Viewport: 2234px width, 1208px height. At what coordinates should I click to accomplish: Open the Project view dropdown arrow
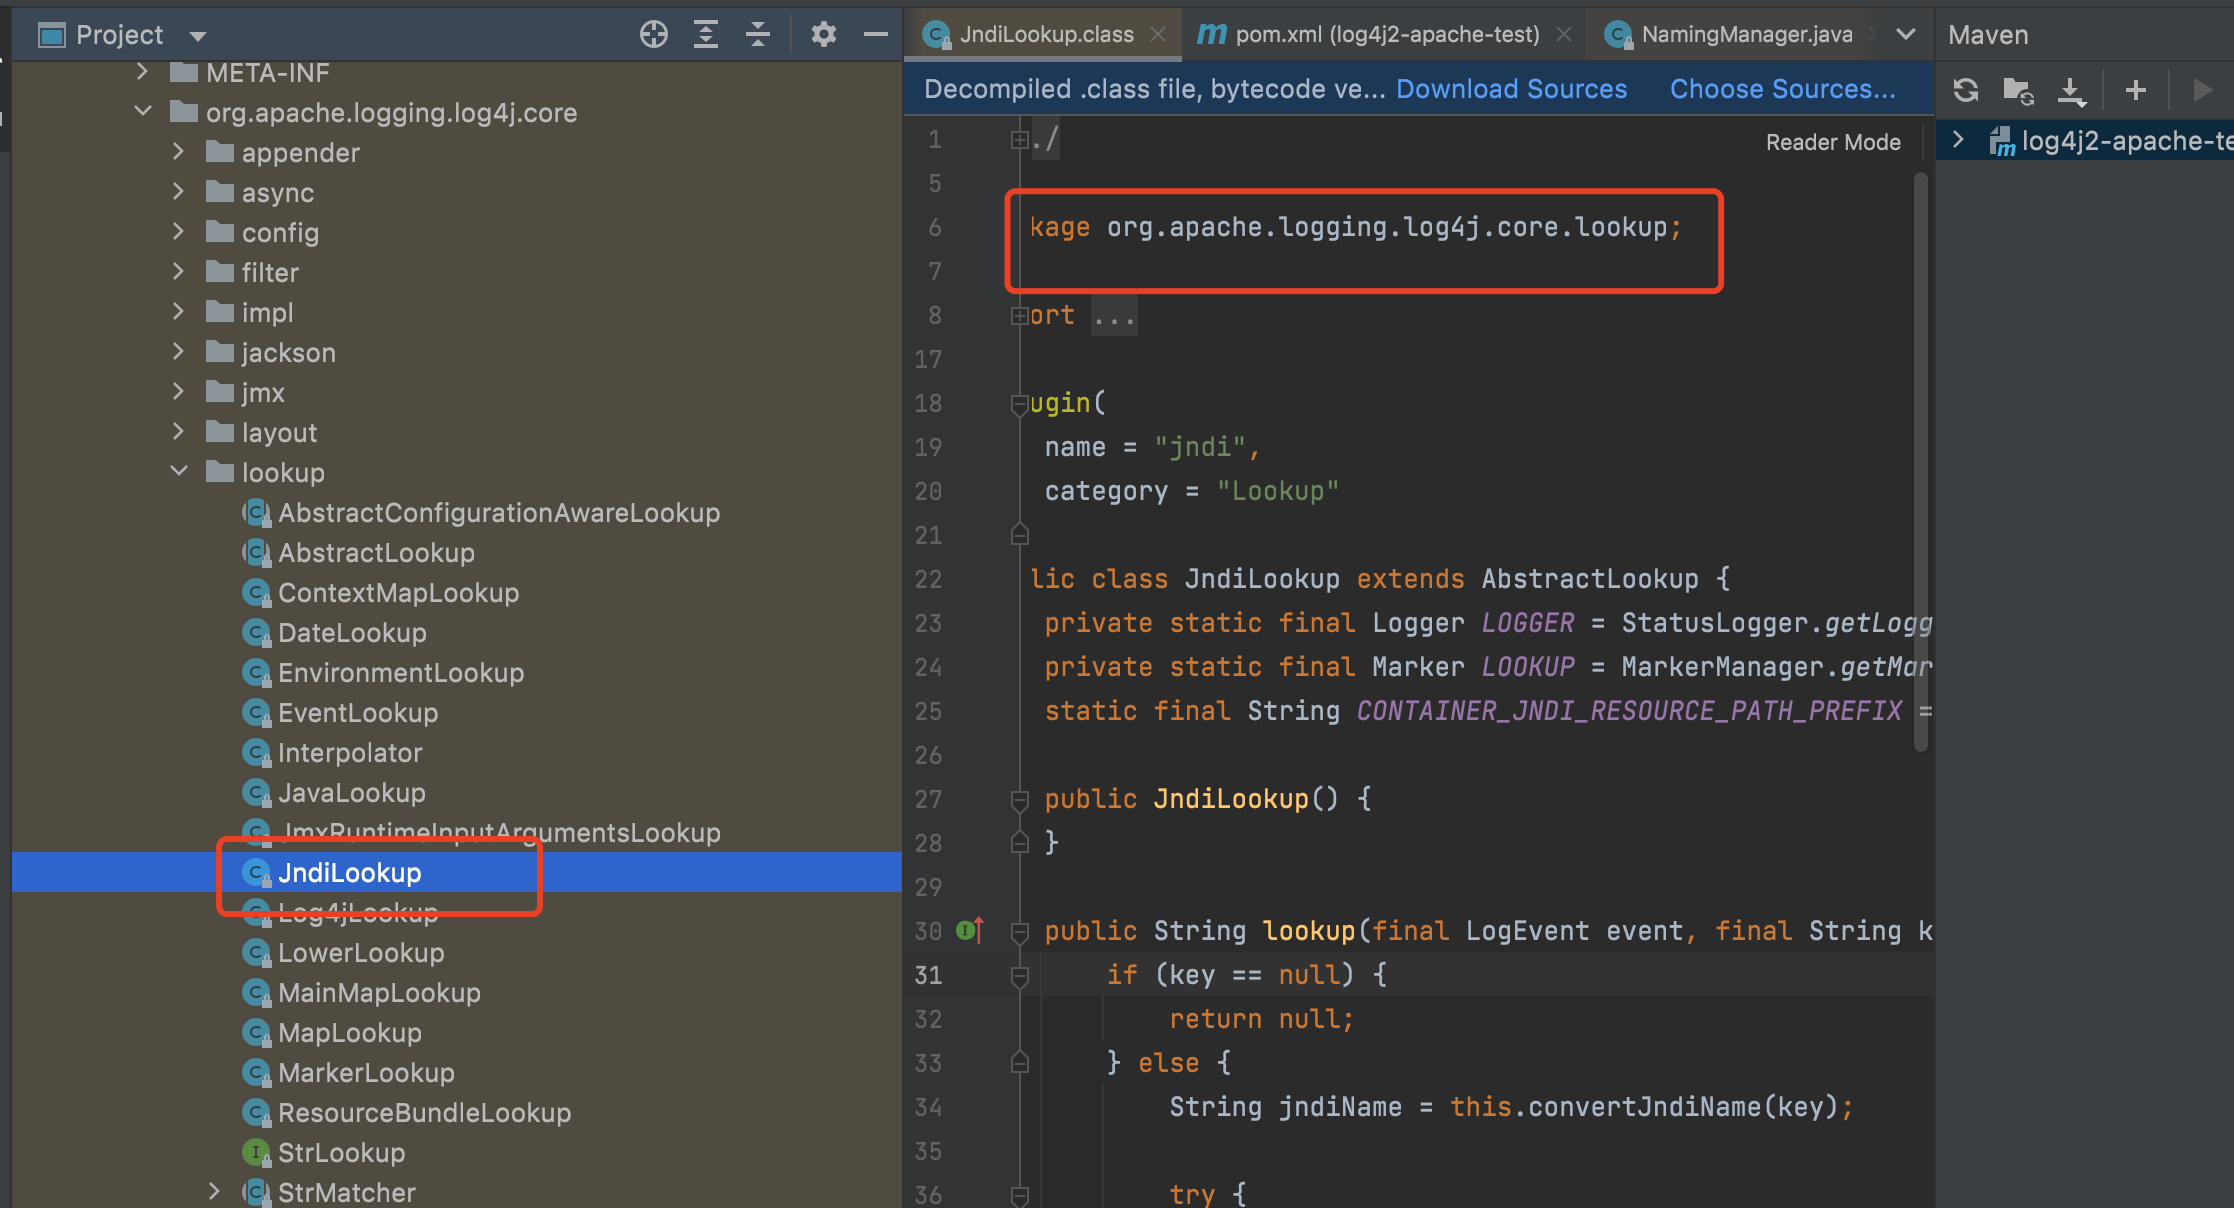click(198, 36)
